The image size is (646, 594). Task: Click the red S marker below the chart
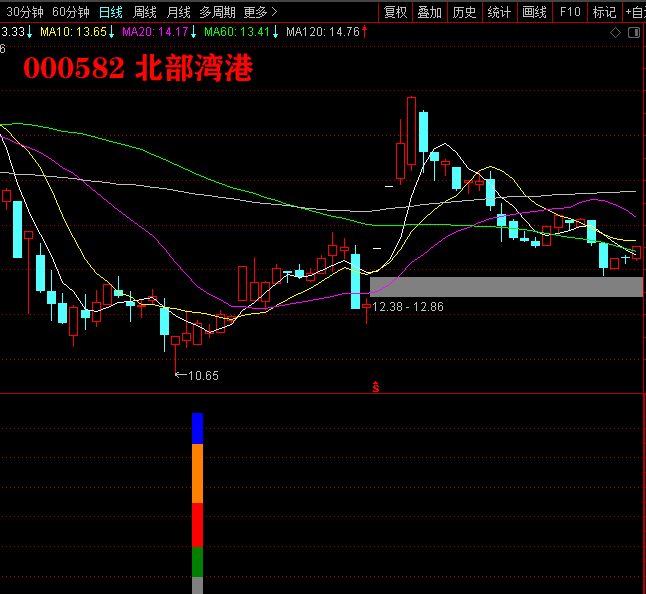pyautogui.click(x=376, y=386)
